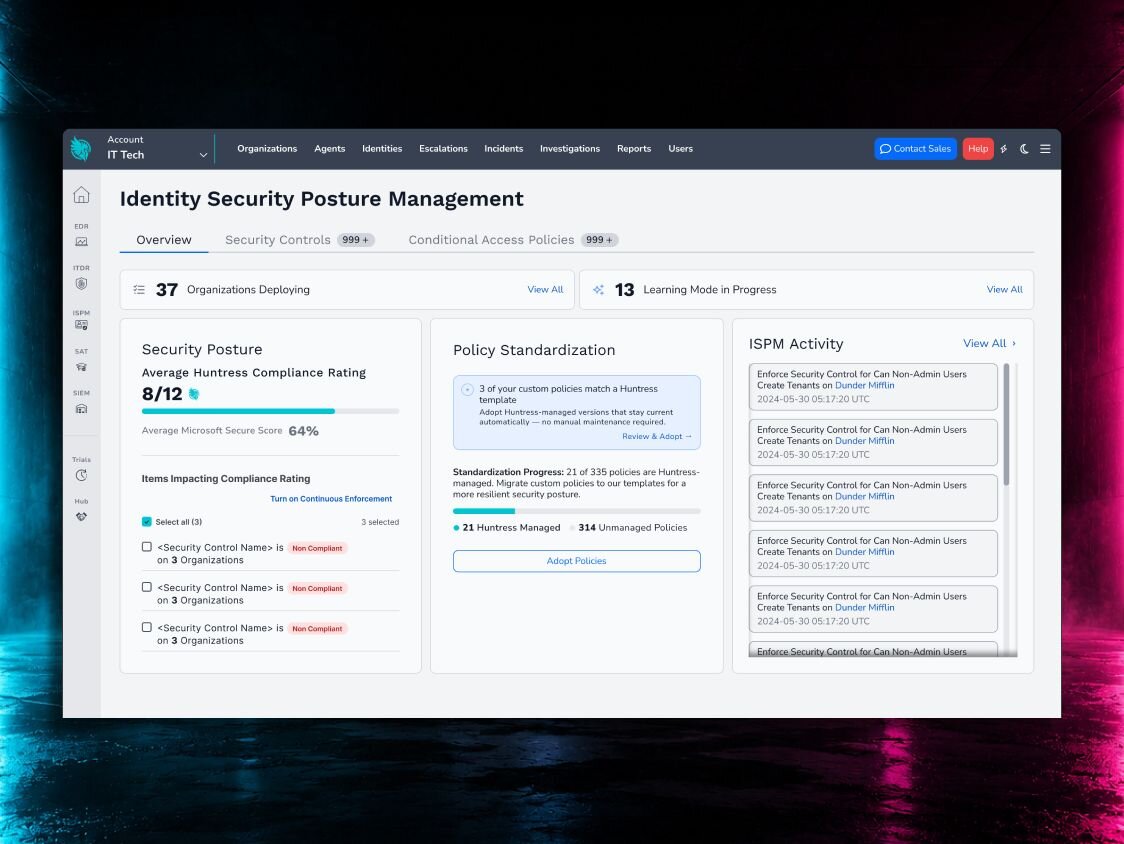Click the 314 Unmanaged Policies legend item
This screenshot has width=1124, height=844.
[629, 528]
